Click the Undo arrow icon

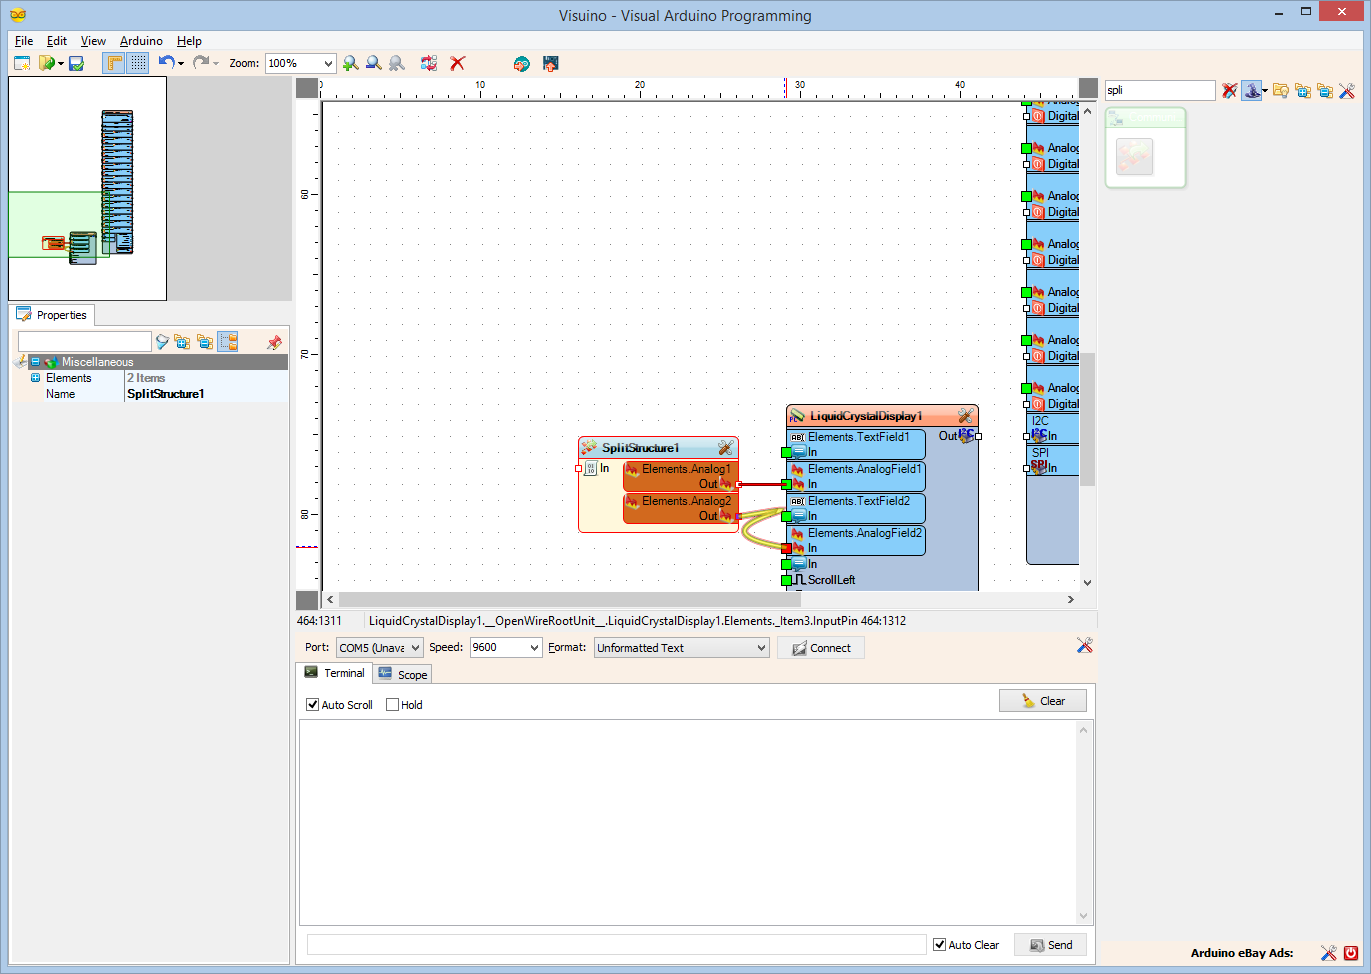point(166,63)
